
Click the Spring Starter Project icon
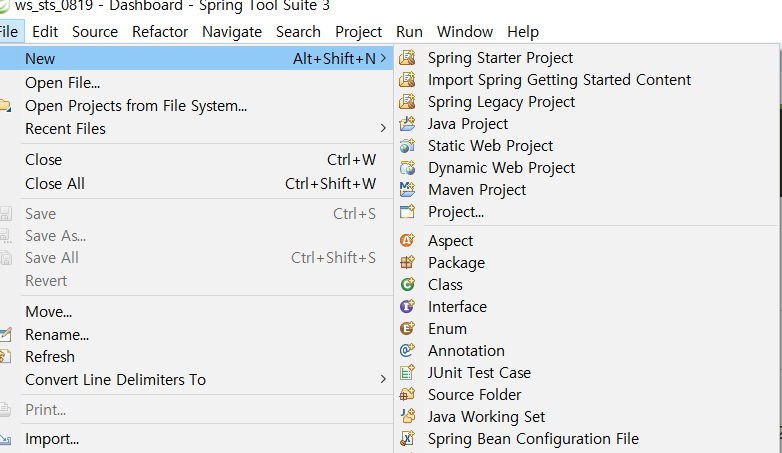tap(407, 58)
